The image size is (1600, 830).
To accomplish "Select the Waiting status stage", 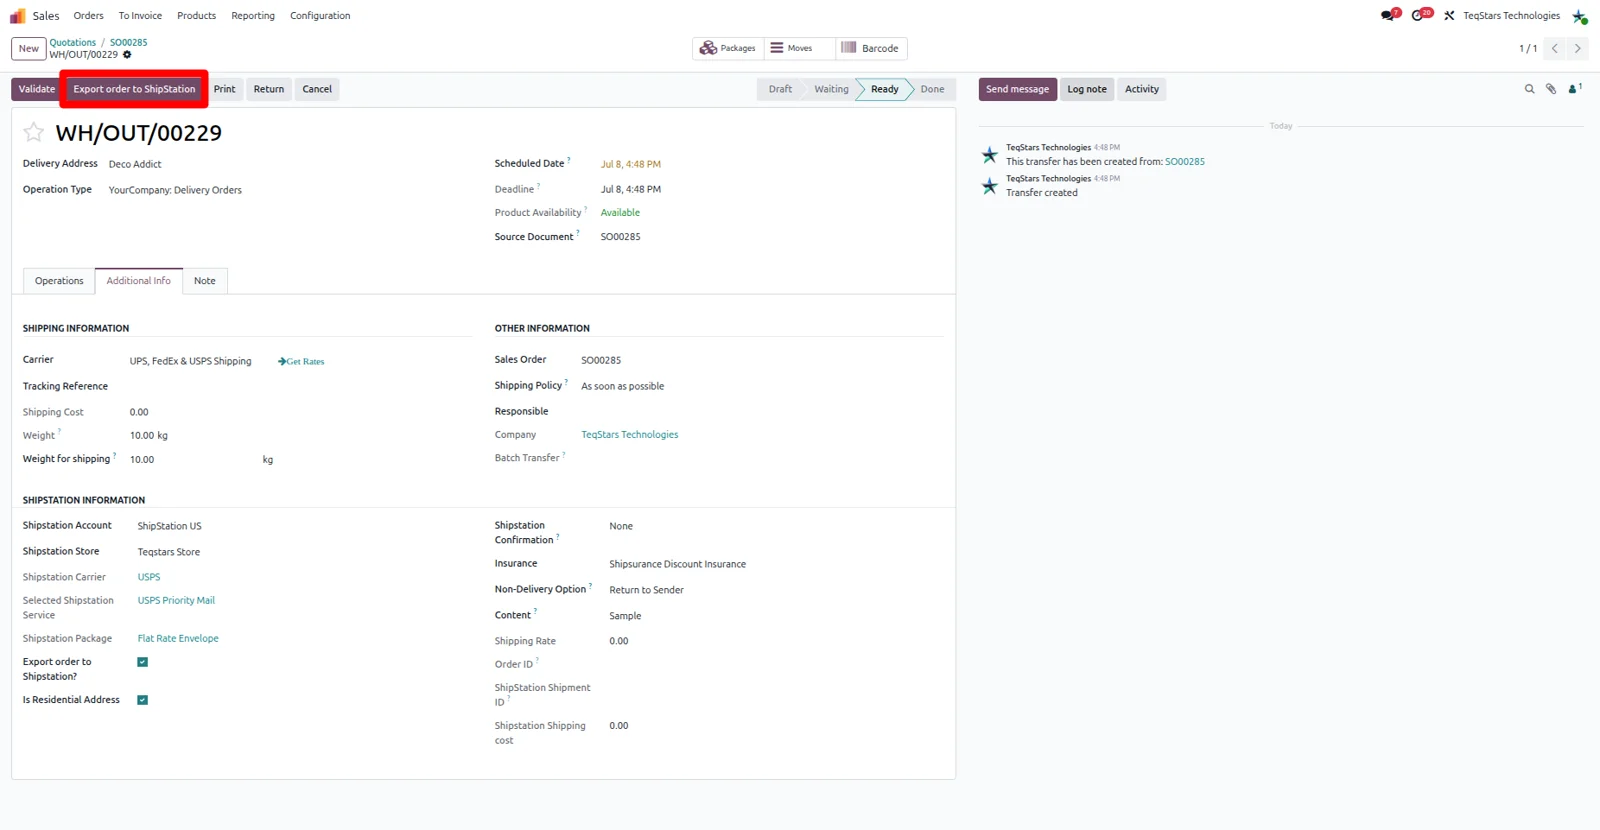I will click(x=831, y=89).
